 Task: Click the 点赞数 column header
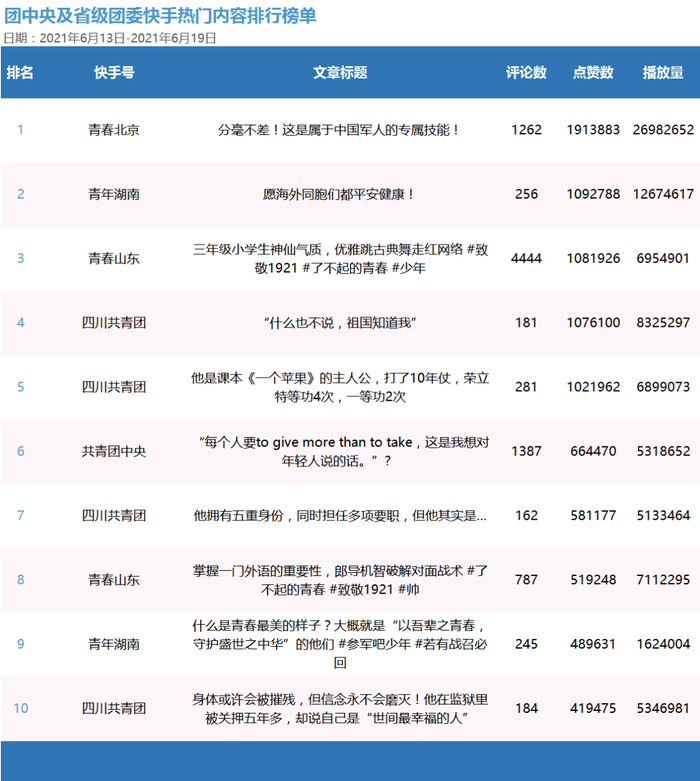[593, 73]
